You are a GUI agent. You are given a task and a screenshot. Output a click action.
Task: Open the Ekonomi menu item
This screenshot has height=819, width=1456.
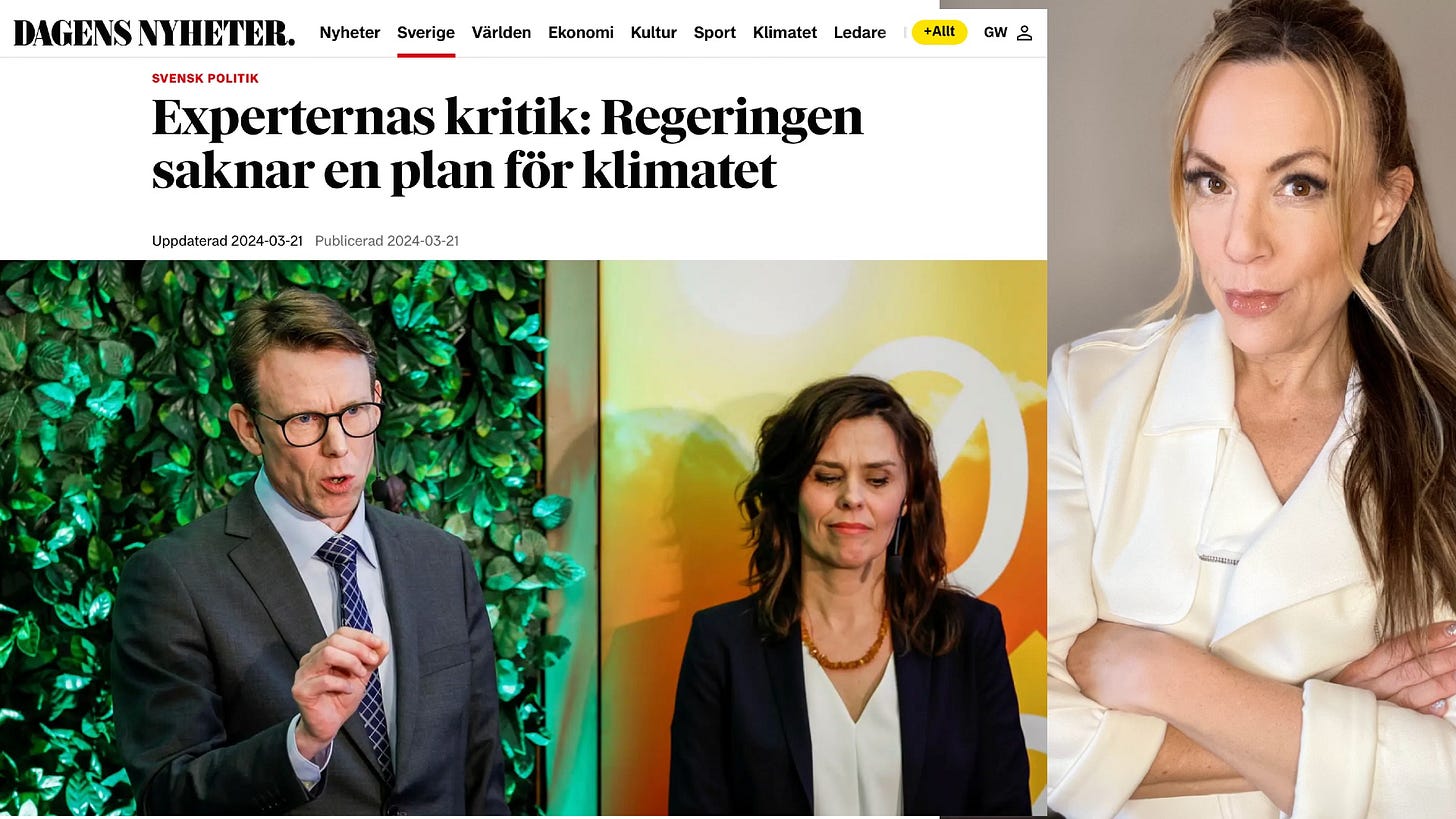pos(581,33)
